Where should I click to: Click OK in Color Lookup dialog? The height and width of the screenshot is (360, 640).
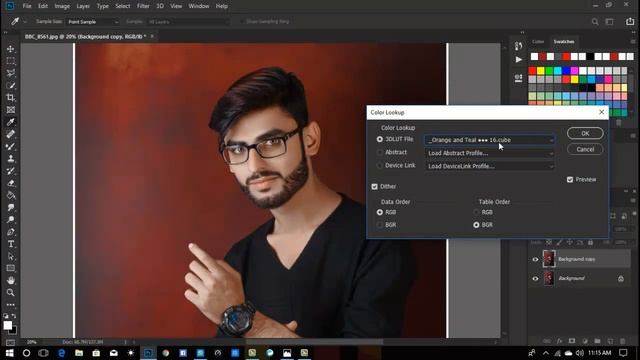point(585,133)
